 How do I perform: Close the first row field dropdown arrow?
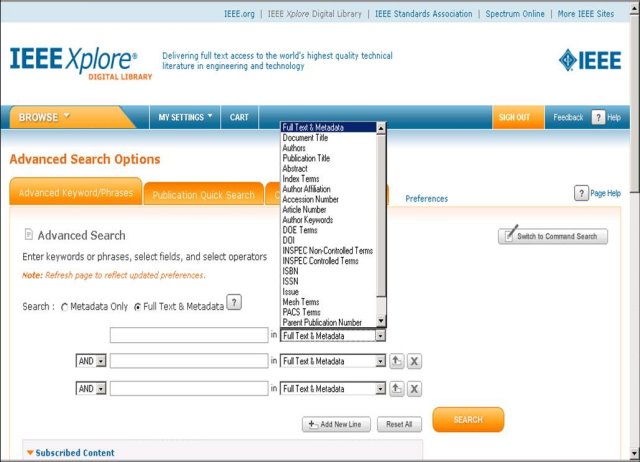click(x=380, y=336)
